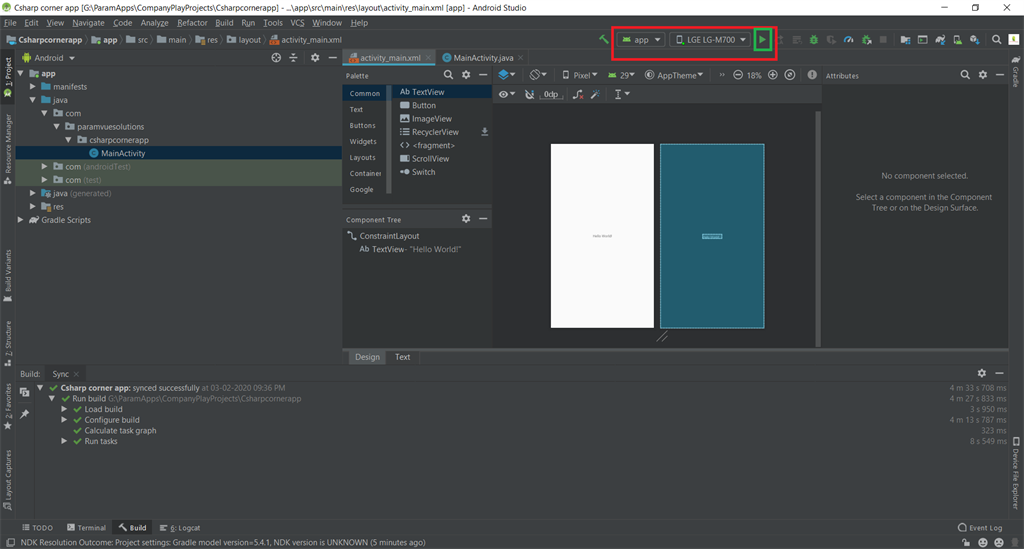This screenshot has height=549, width=1024.
Task: Click the Search Everywhere magnifier in main toolbar
Action: (x=996, y=40)
